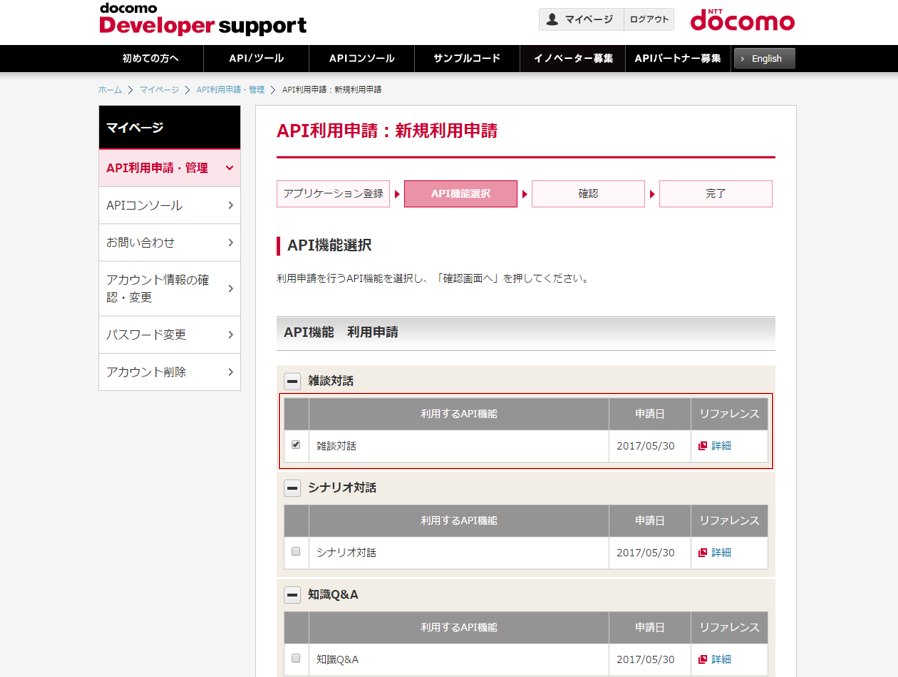Click the new-window icon in シナリオ対話 row
Viewport: 898px width, 677px height.
tap(703, 553)
